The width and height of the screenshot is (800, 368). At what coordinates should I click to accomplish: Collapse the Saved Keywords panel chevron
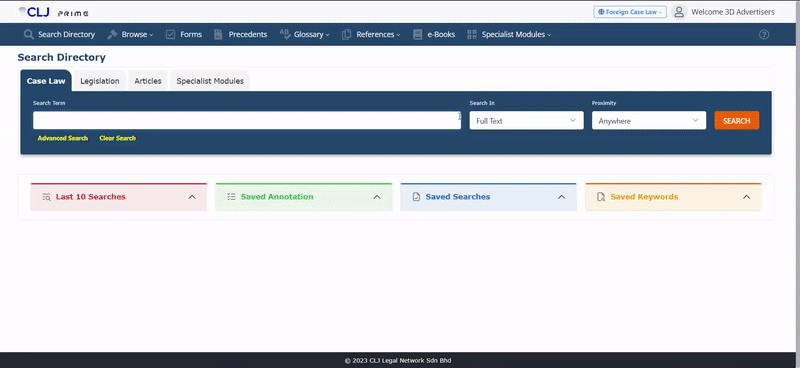[746, 197]
